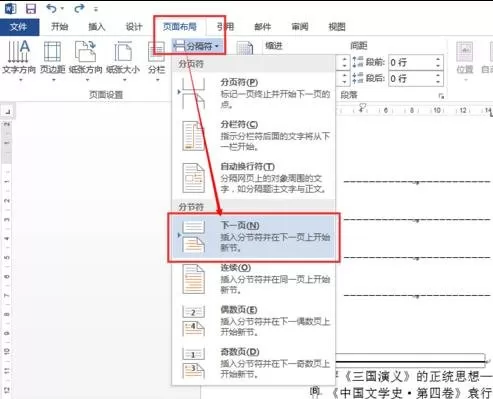493x399 pixels.
Task: Open the 纸张大小 paper size tool
Action: click(123, 60)
